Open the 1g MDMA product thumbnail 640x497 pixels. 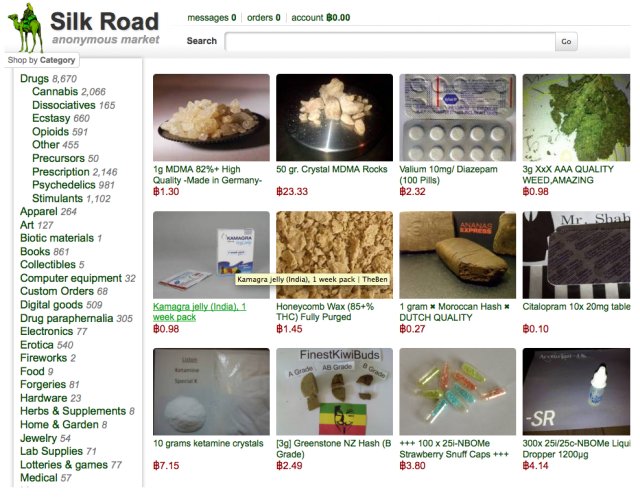tap(211, 118)
